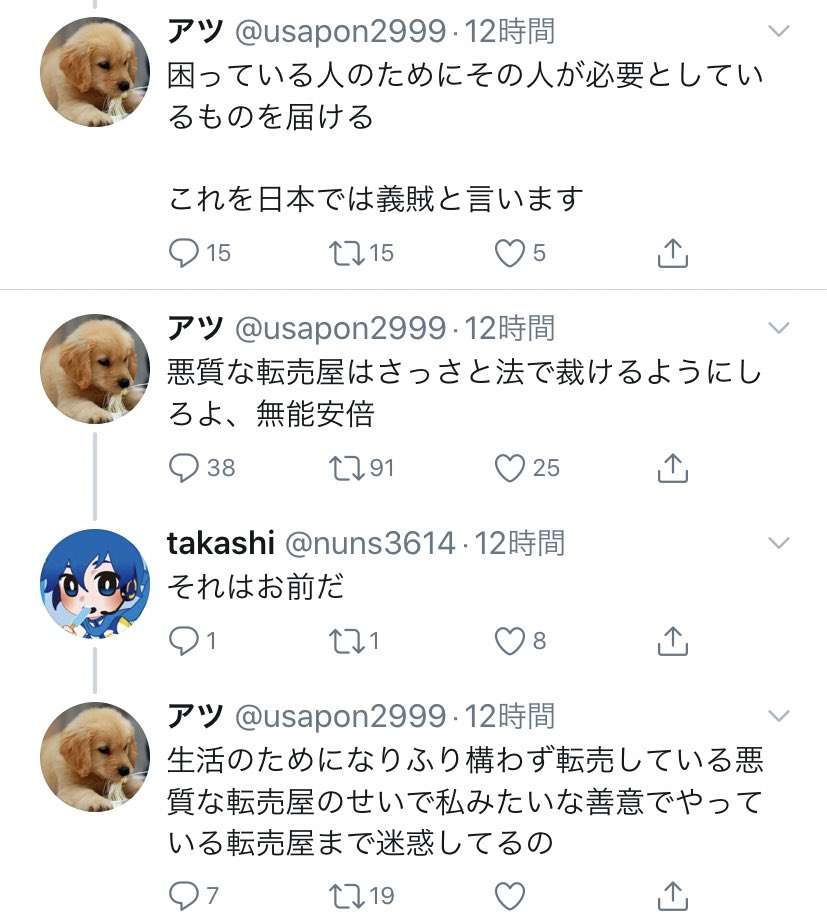Screen dimensions: 827x923
Task: Retweet the 善意 tweet with 19 retweets
Action: 345,895
